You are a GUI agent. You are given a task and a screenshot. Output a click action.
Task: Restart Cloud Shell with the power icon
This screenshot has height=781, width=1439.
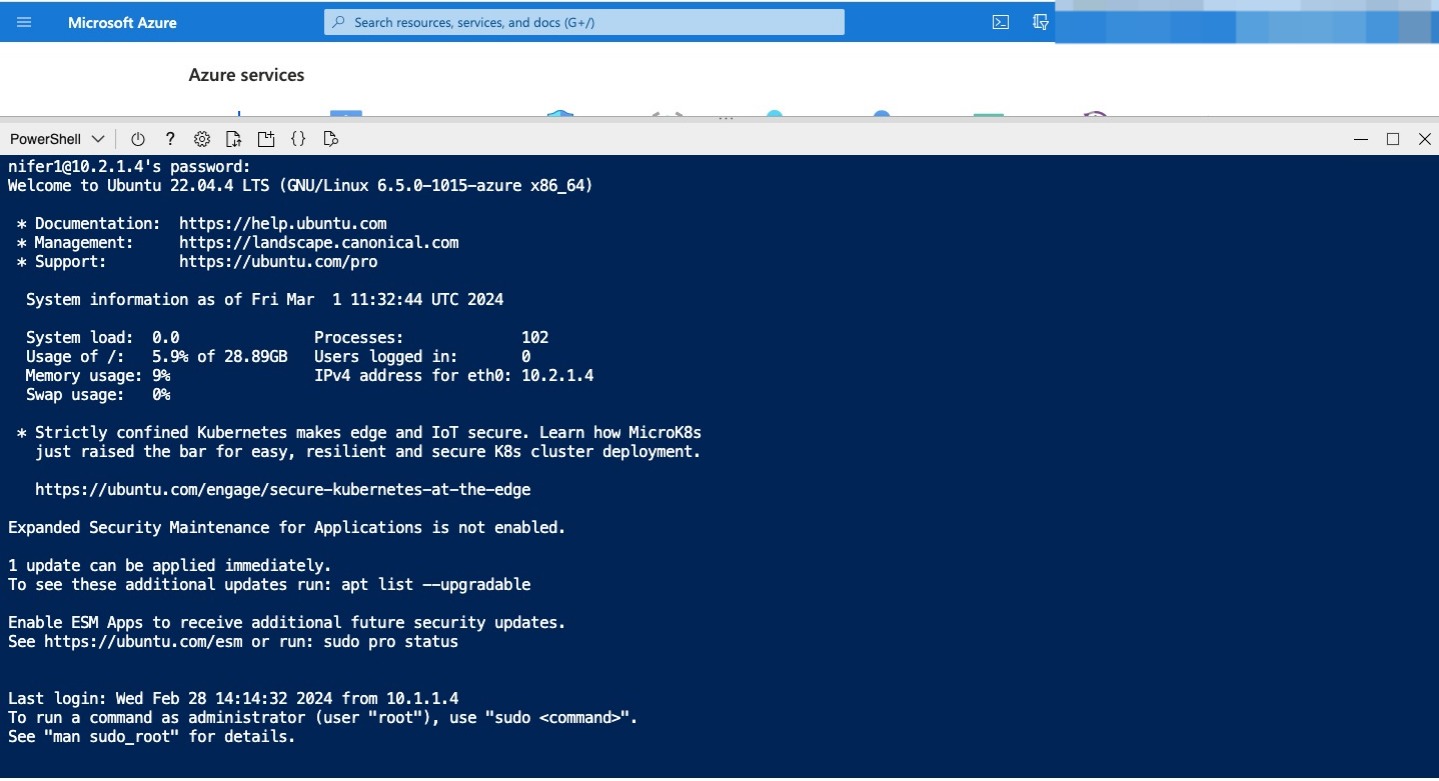pos(138,139)
